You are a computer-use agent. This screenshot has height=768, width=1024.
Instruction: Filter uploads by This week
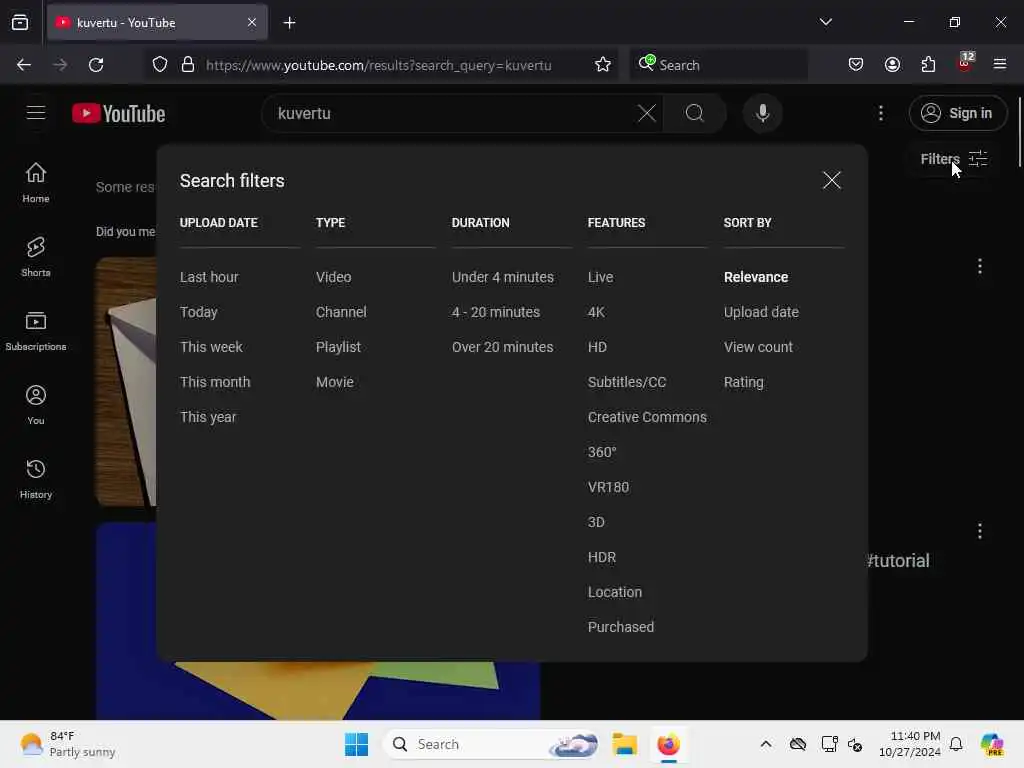click(211, 347)
